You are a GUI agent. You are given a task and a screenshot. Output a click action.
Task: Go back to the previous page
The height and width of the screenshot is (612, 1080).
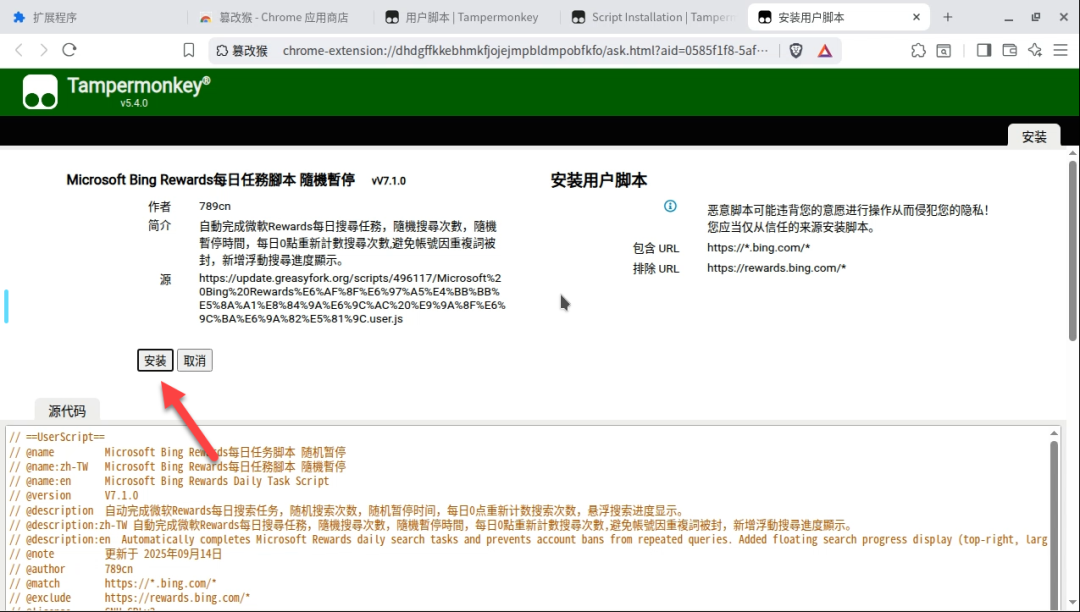coord(19,50)
